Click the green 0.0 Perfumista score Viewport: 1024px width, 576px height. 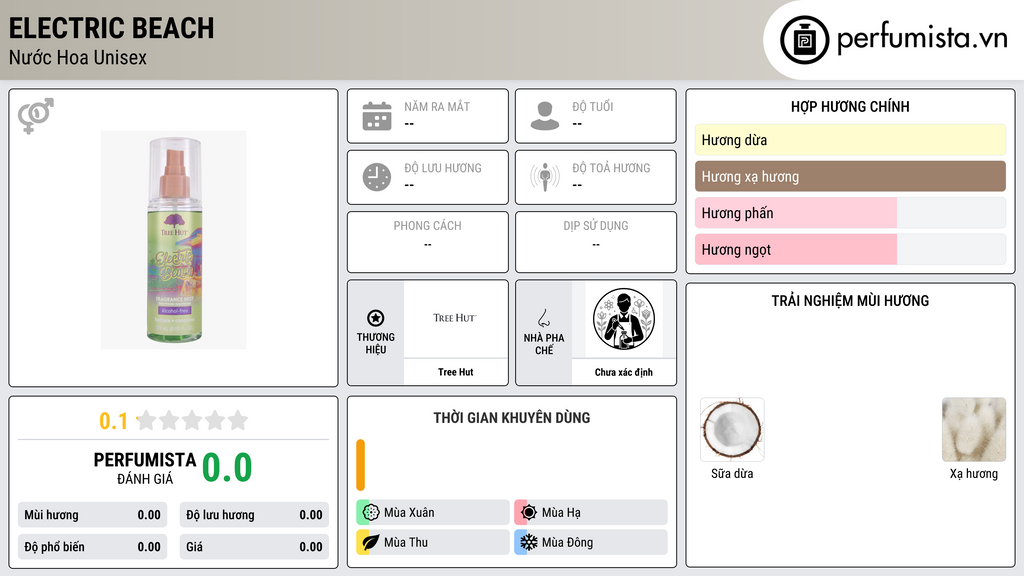click(x=227, y=467)
